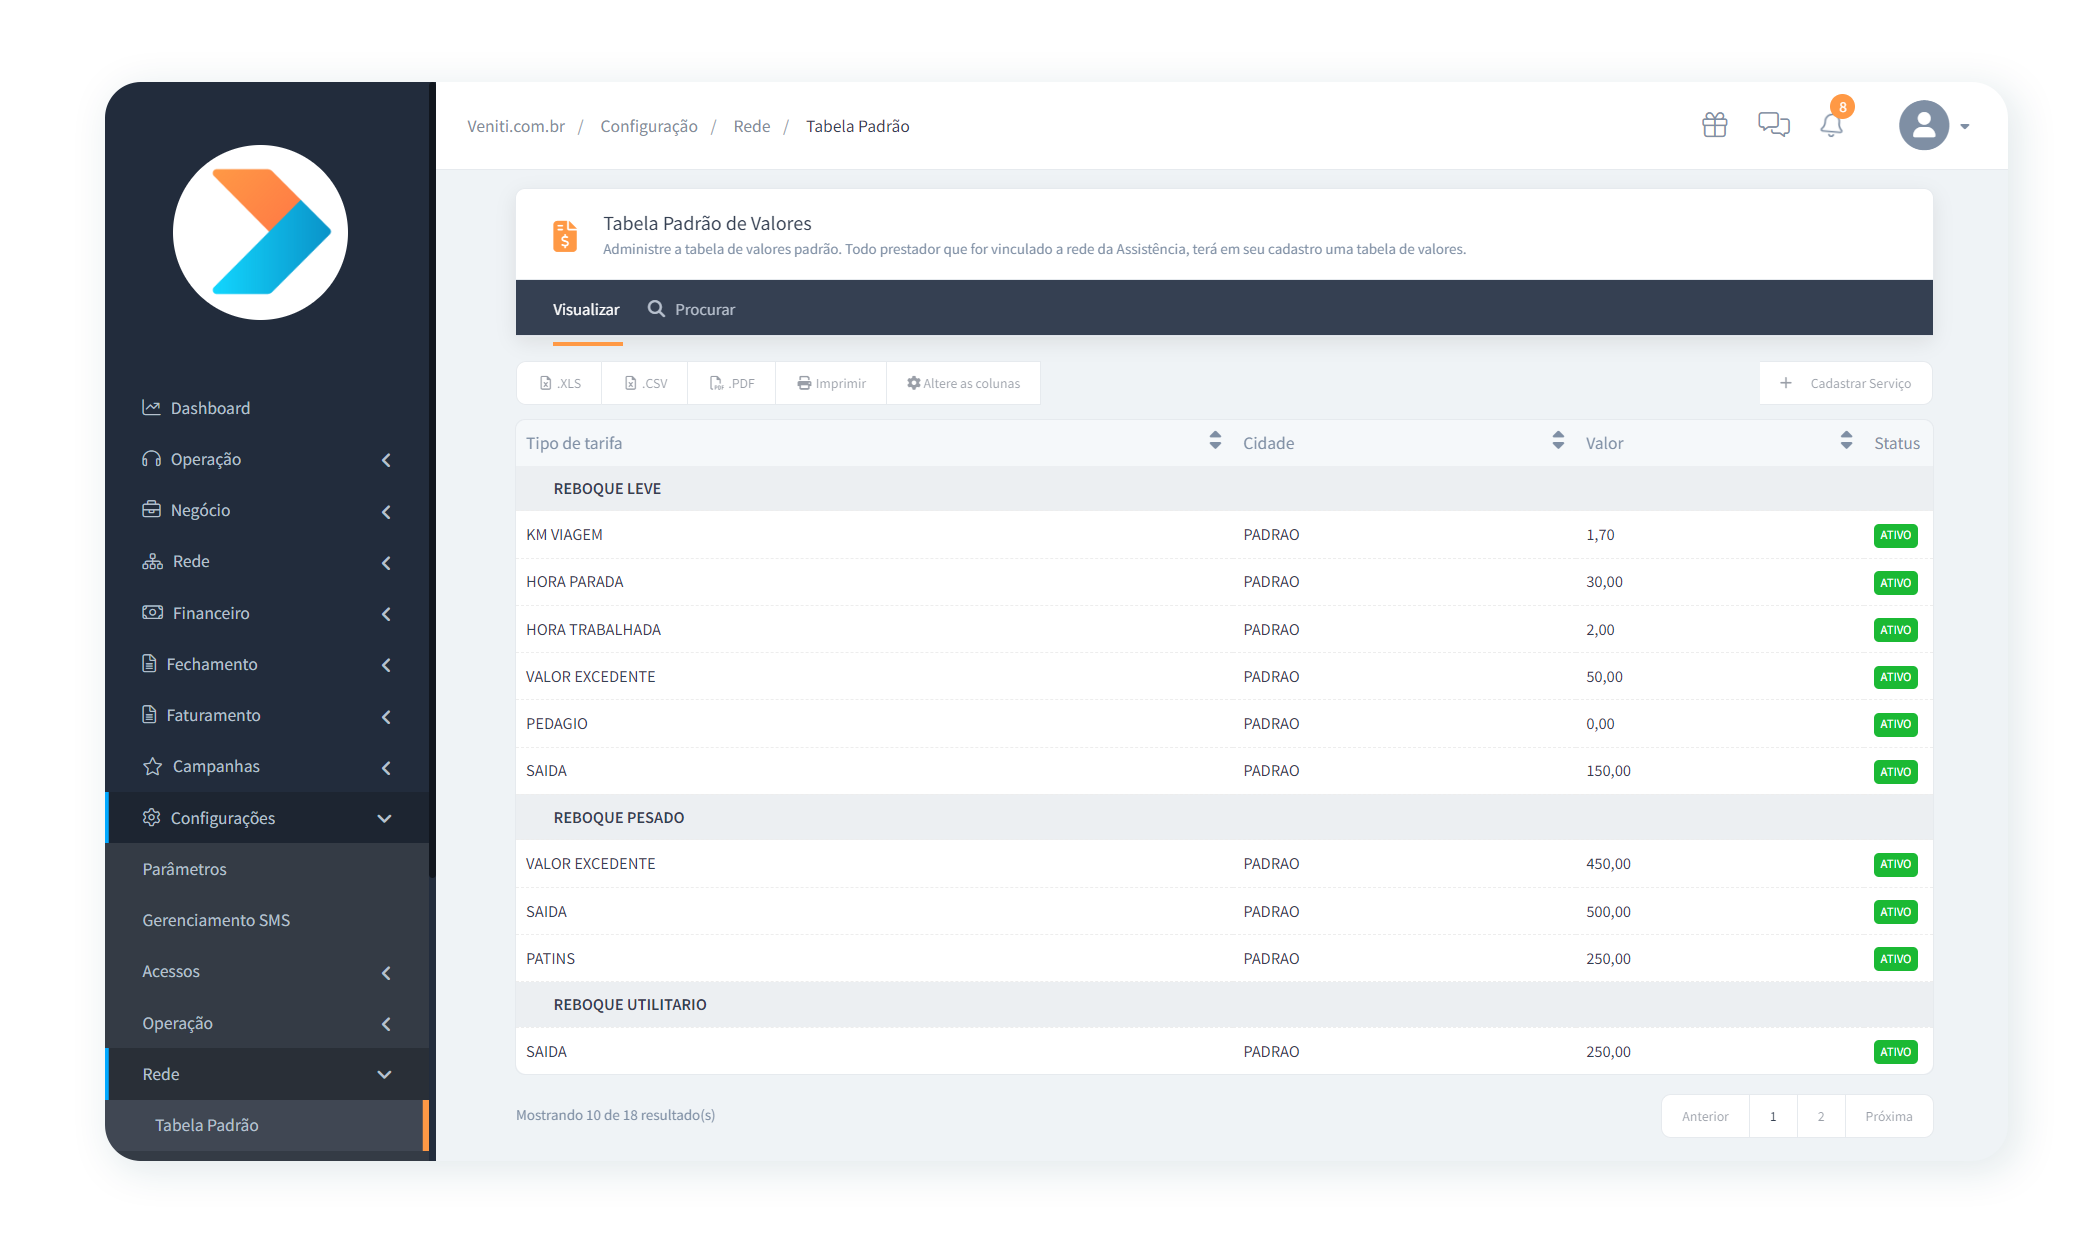Click the user profile avatar

(1923, 125)
